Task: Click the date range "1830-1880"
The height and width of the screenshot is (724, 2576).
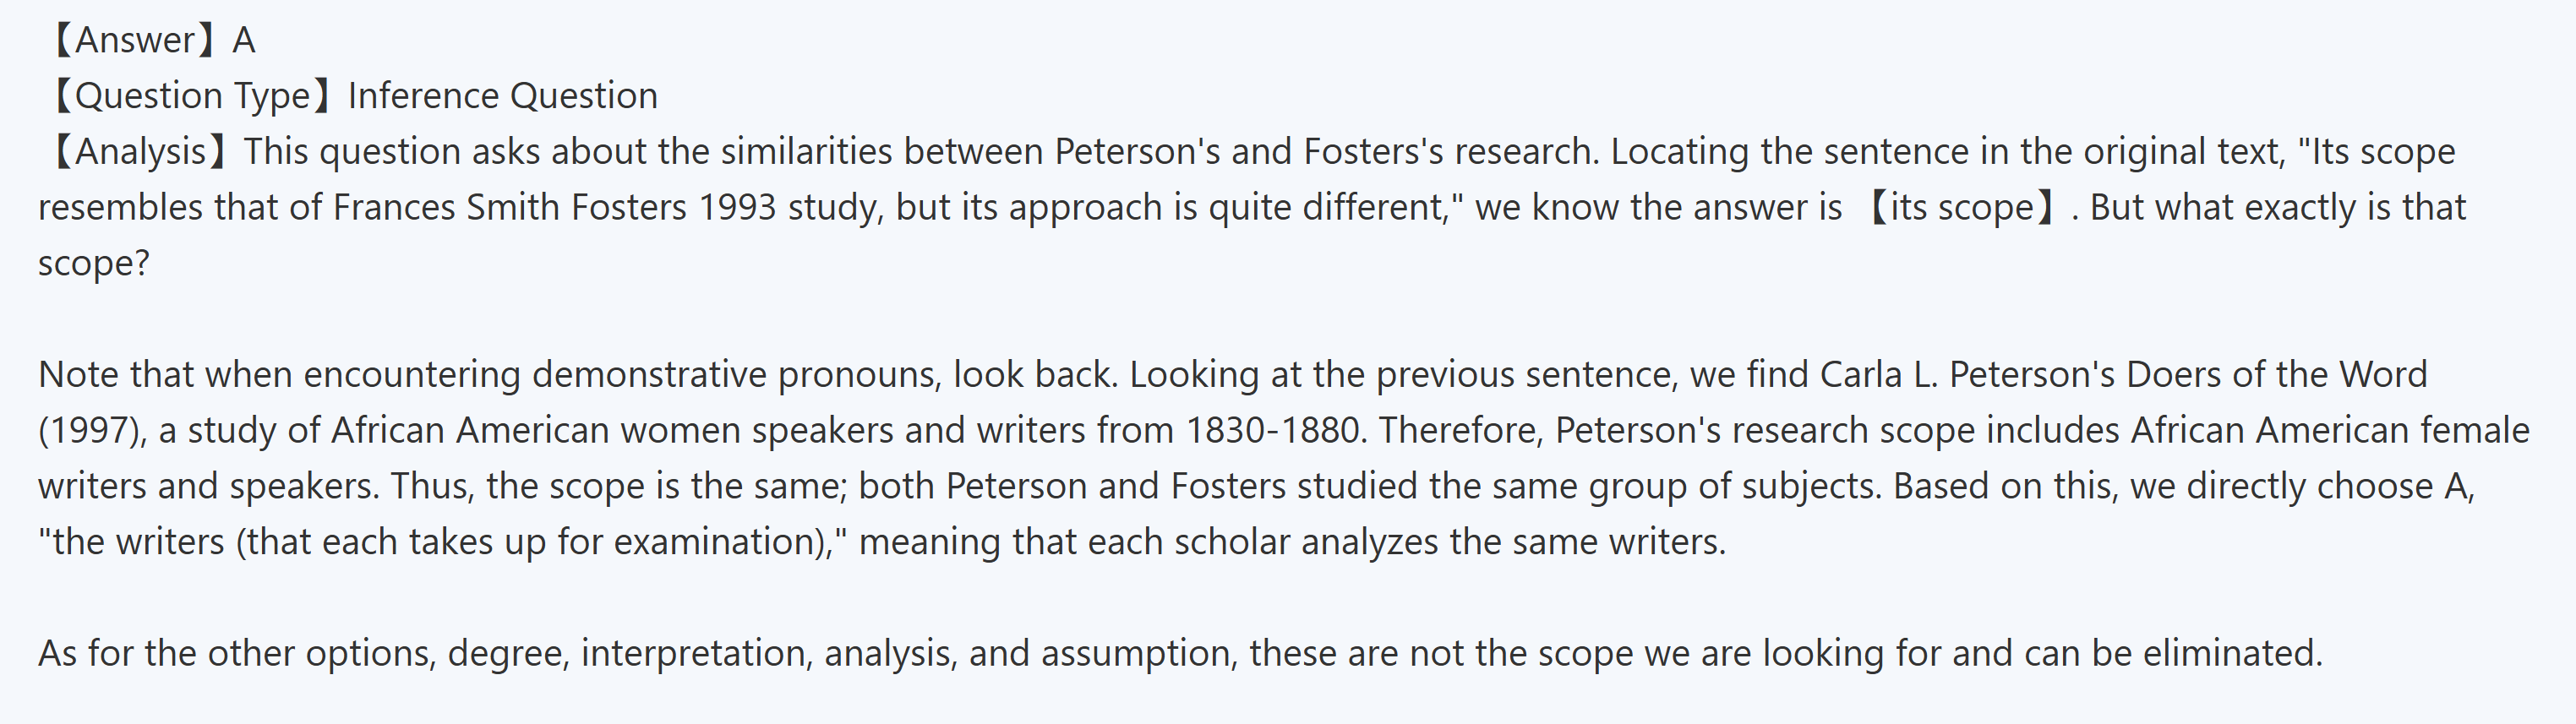Action: [1273, 431]
